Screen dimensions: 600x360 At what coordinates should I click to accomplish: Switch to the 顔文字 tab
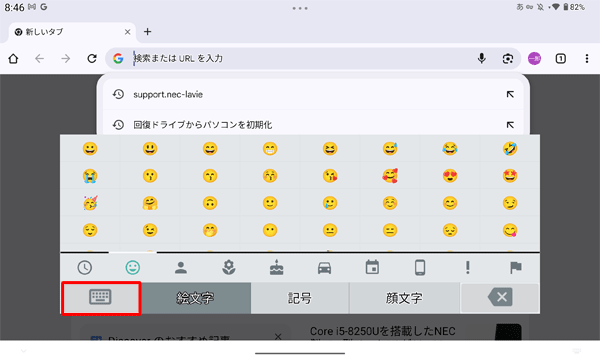[x=404, y=298]
